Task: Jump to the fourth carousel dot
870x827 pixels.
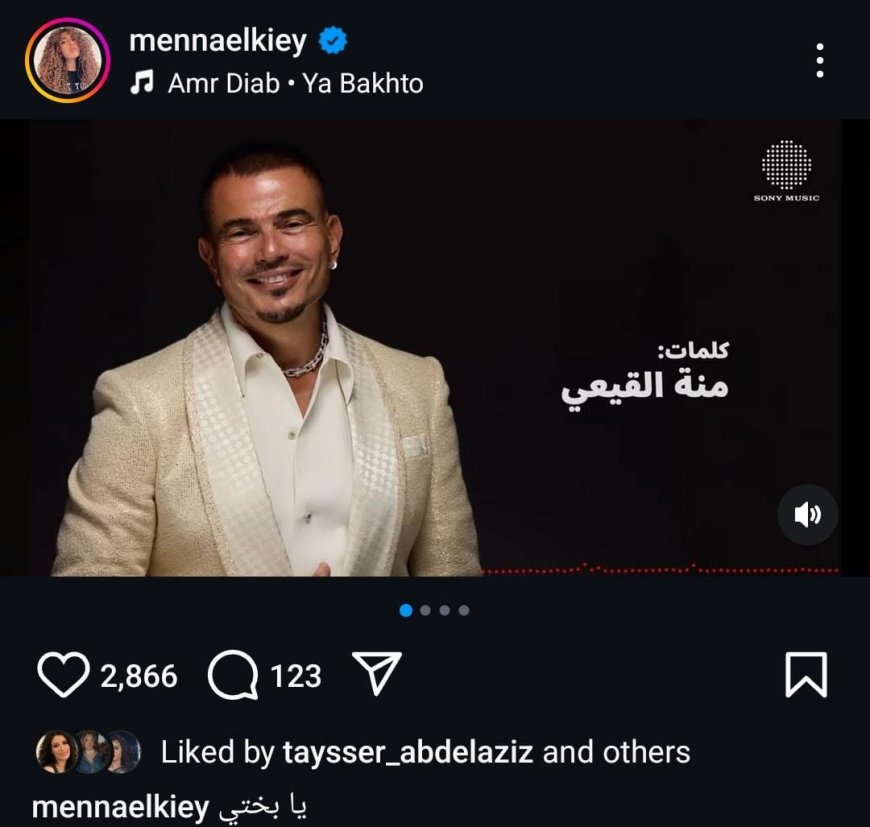Action: 464,610
